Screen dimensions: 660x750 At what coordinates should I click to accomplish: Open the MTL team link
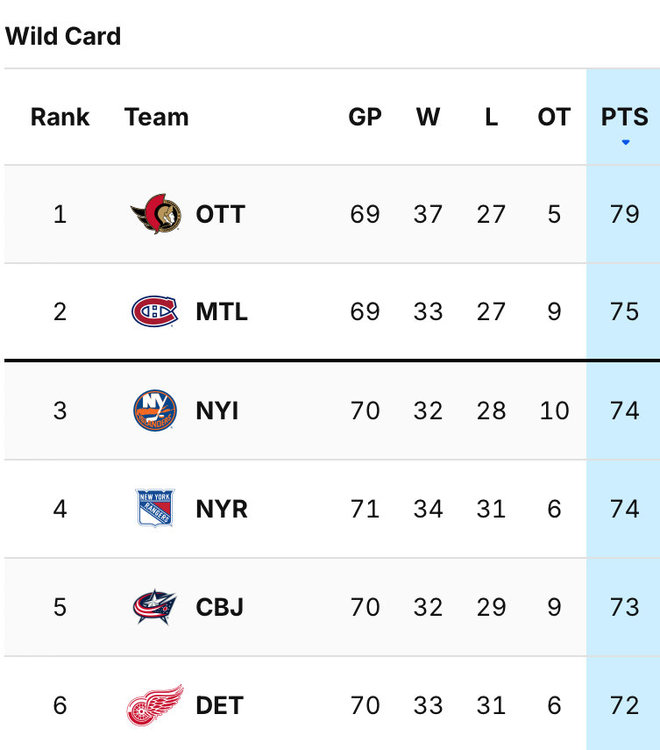(221, 311)
